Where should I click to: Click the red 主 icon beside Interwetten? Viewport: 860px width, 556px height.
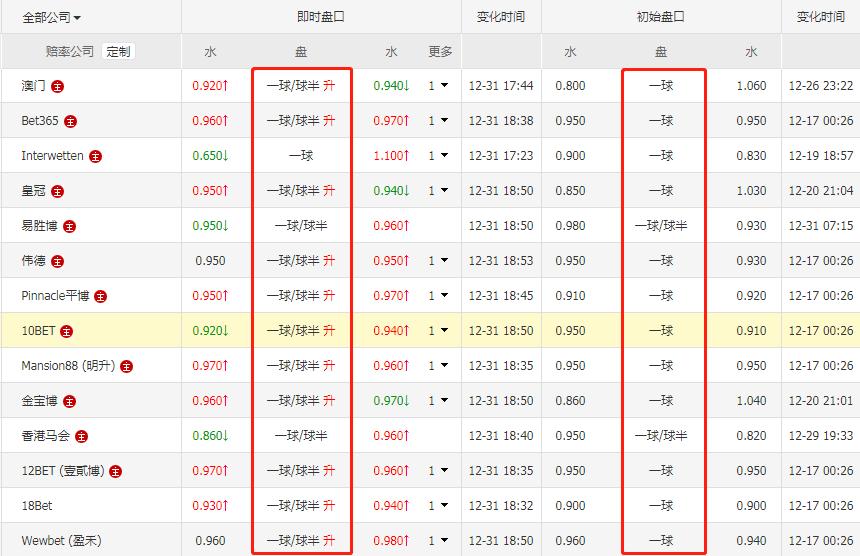pos(95,156)
